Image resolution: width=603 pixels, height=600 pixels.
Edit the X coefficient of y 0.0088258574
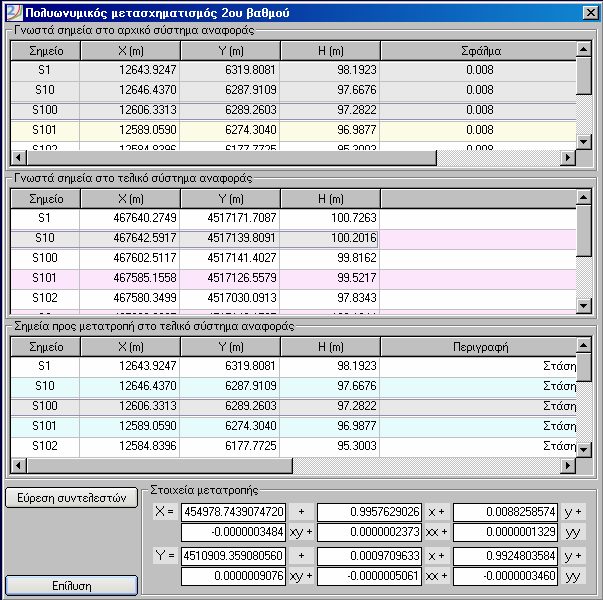505,512
